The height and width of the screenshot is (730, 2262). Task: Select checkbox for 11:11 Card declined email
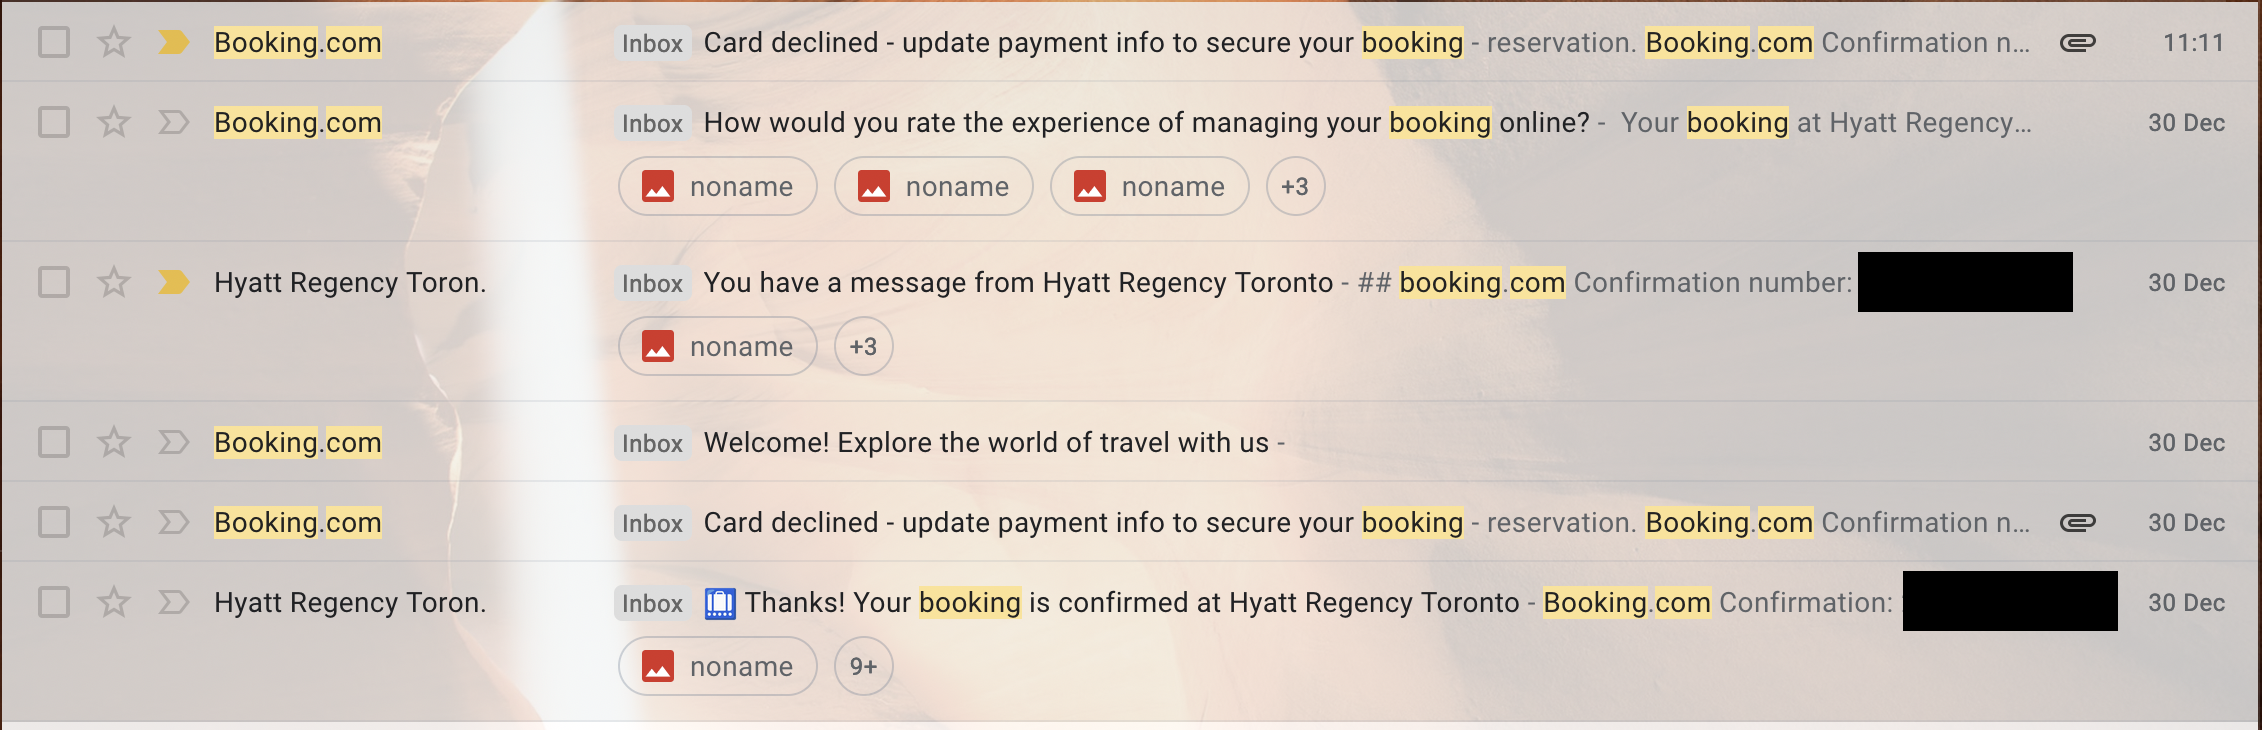tap(54, 42)
